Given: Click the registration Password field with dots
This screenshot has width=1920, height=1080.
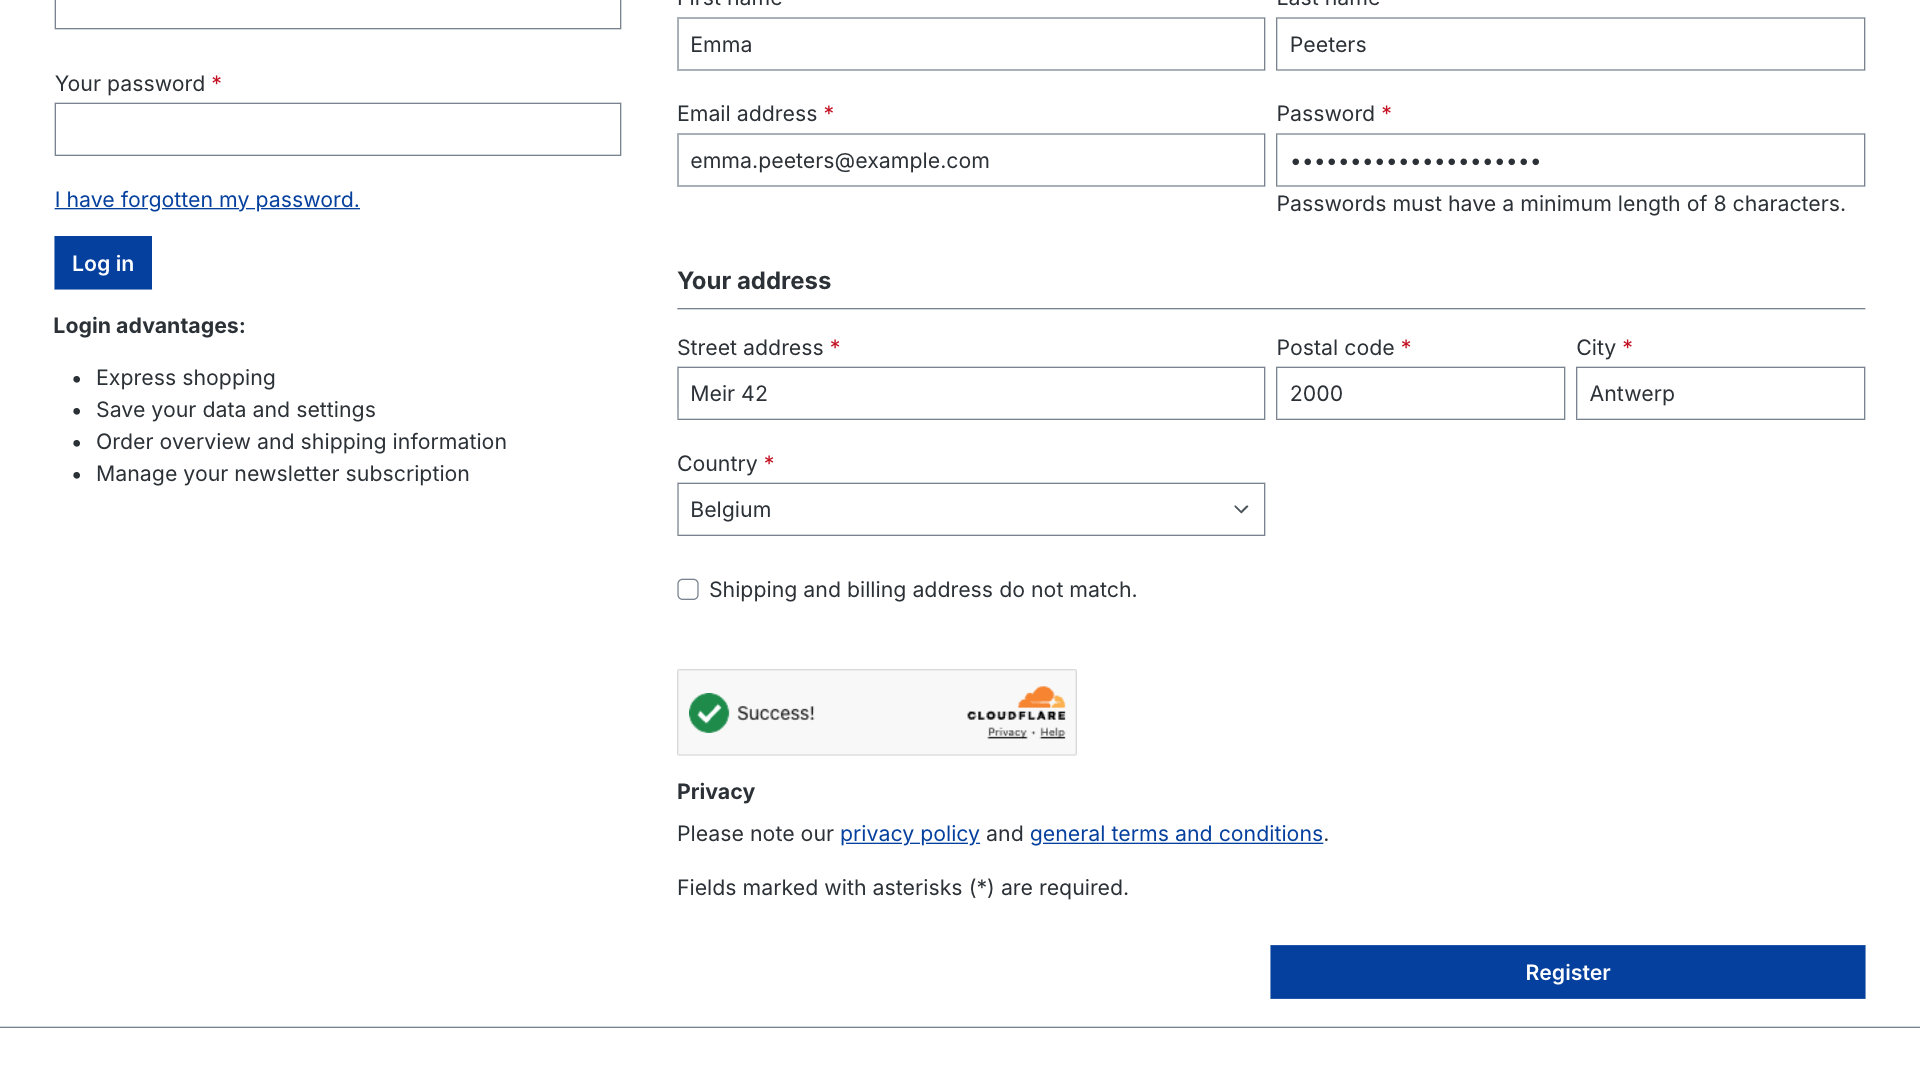Looking at the screenshot, I should (x=1570, y=160).
